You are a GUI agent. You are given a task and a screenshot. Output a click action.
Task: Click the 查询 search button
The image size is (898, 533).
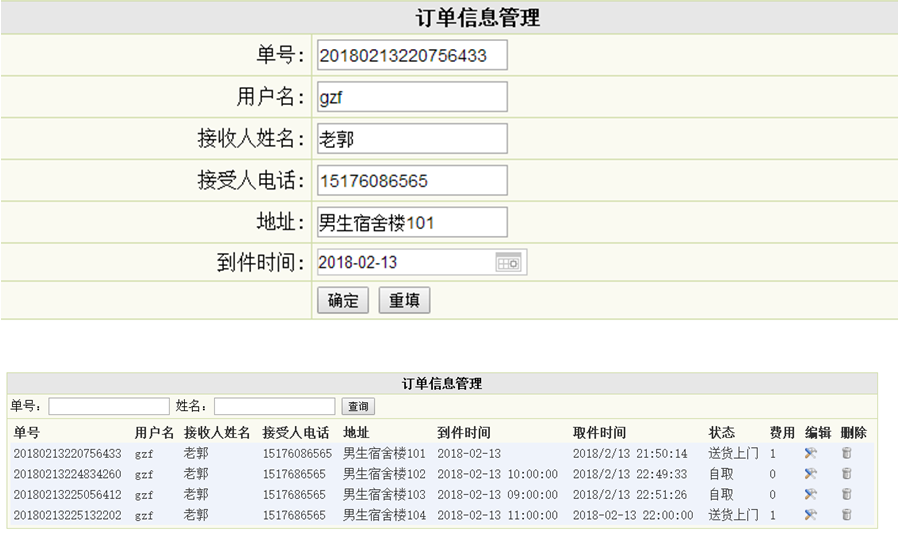pyautogui.click(x=358, y=406)
